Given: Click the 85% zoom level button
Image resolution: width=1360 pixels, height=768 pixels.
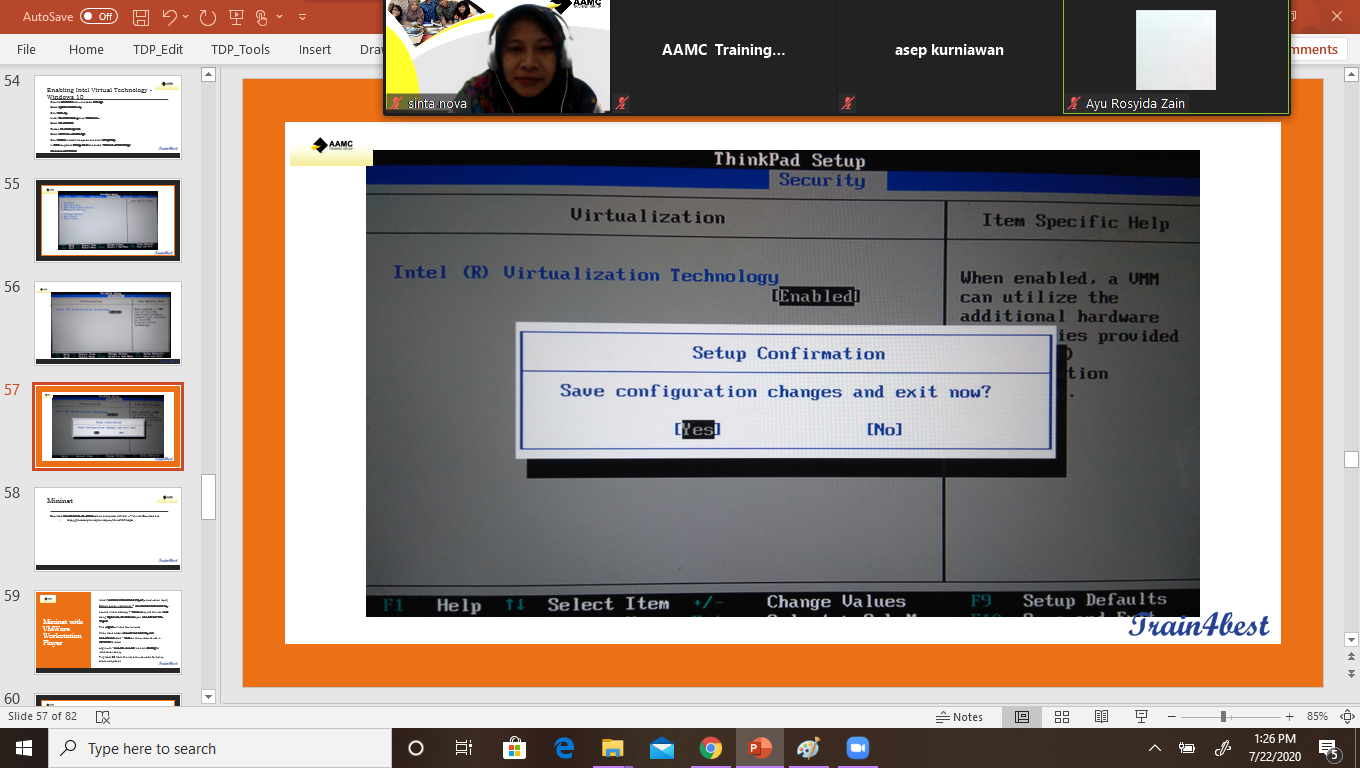Looking at the screenshot, I should point(1317,717).
